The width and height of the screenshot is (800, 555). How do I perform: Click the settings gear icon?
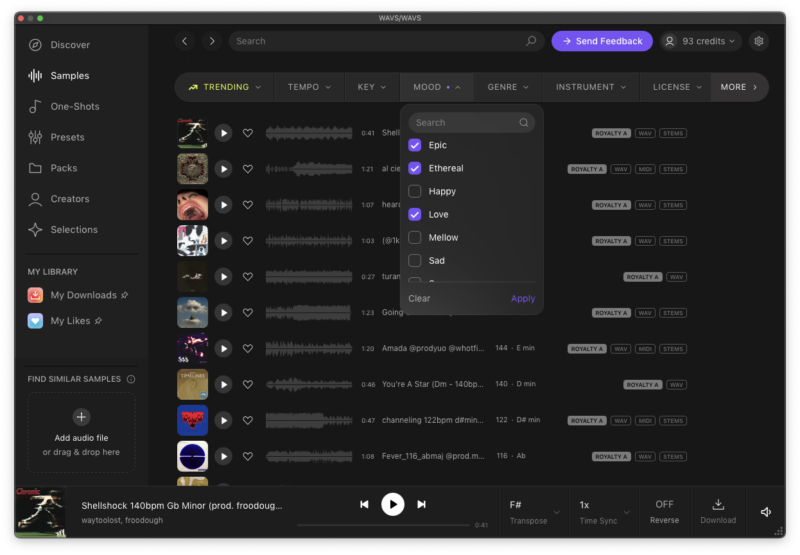(759, 41)
